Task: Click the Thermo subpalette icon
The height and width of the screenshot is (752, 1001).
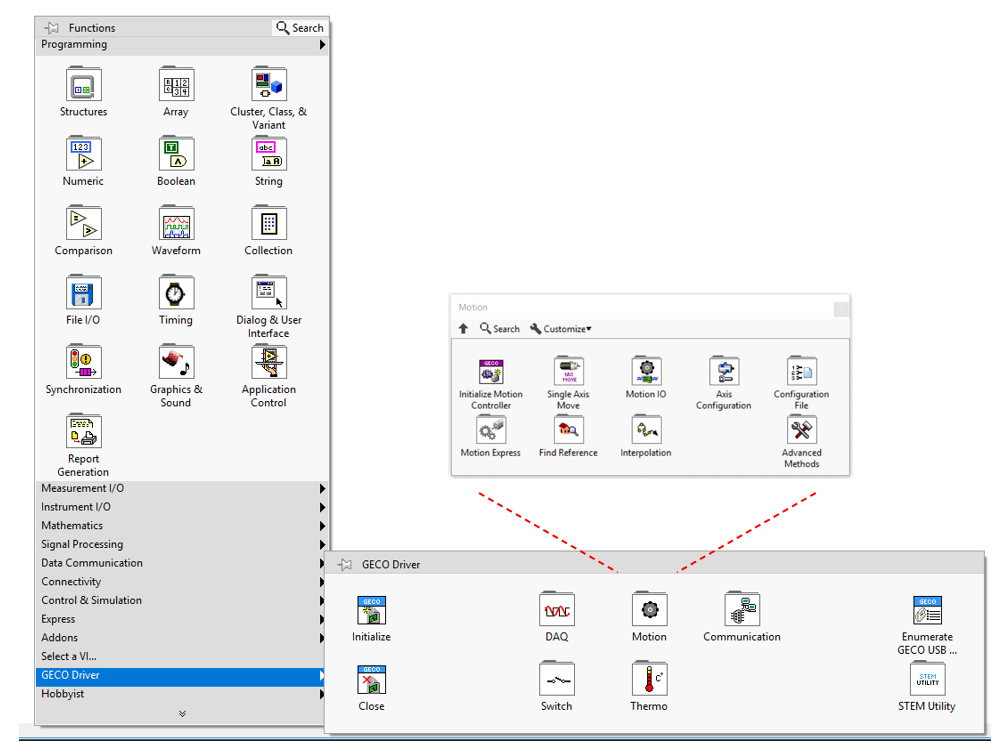Action: tap(648, 680)
